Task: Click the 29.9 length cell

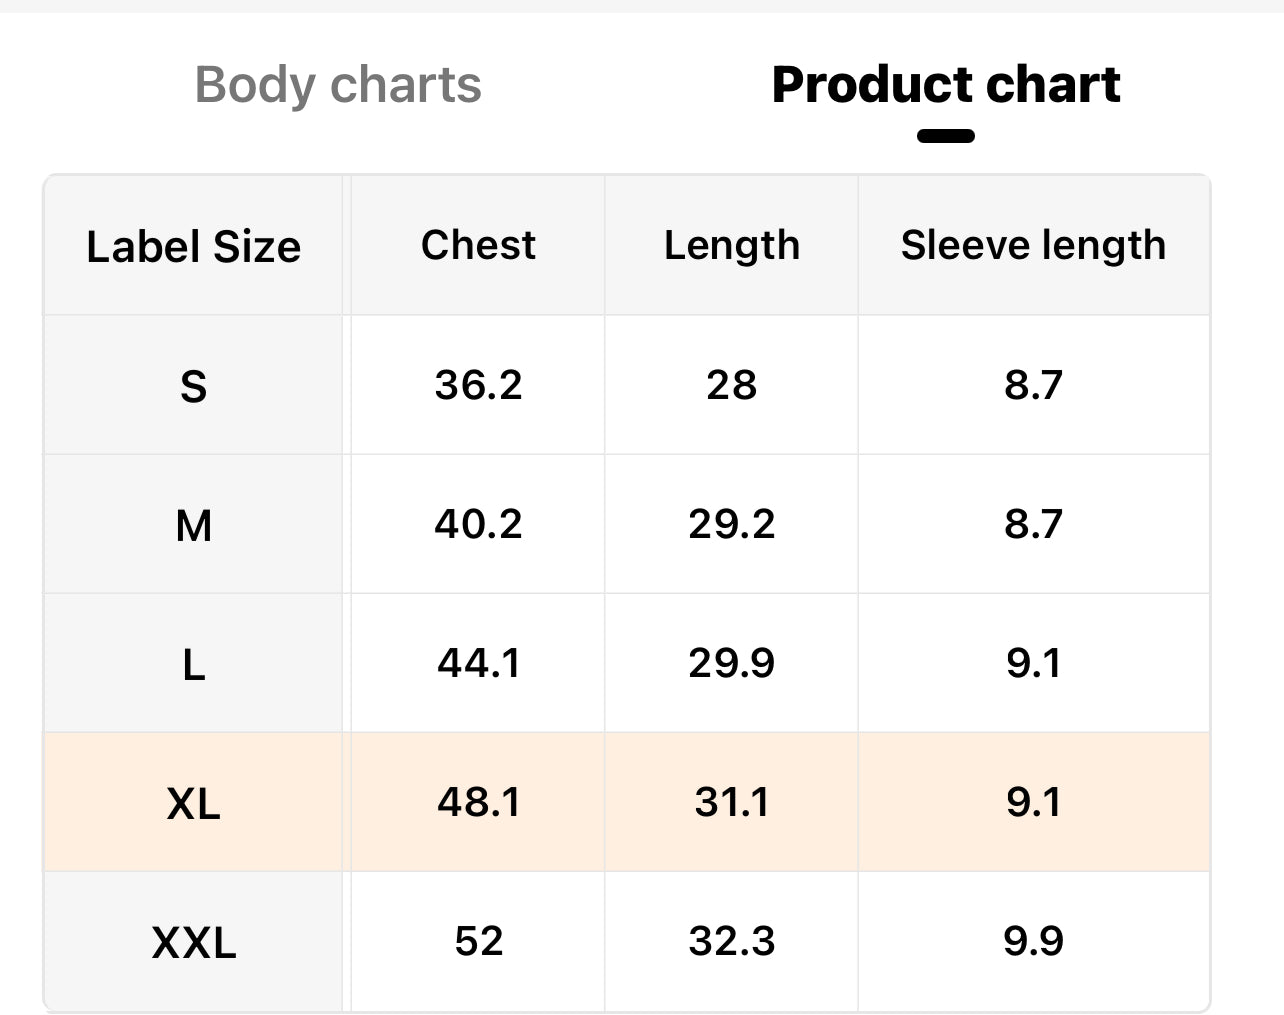Action: click(x=731, y=663)
